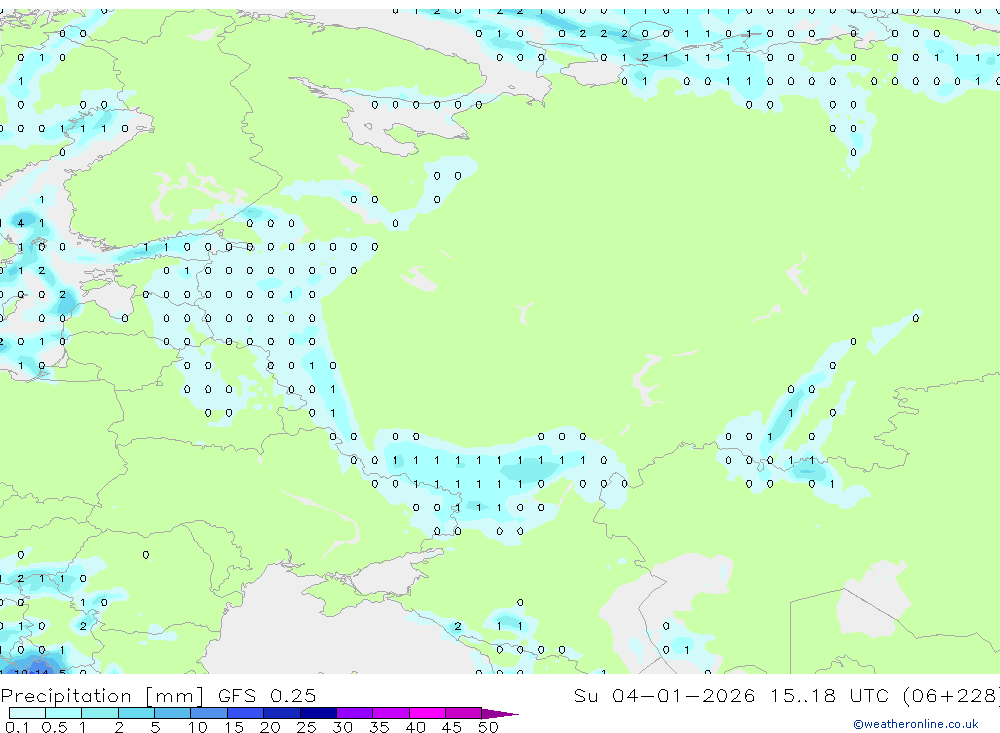Screen dimensions: 1000x733
Task: Click the '20' legend scale label
Action: pyautogui.click(x=270, y=727)
